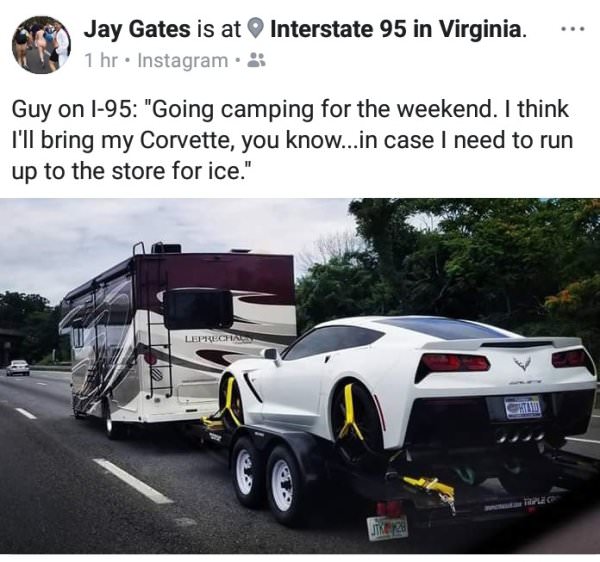Click the location pin icon
This screenshot has width=600, height=562.
tap(254, 29)
